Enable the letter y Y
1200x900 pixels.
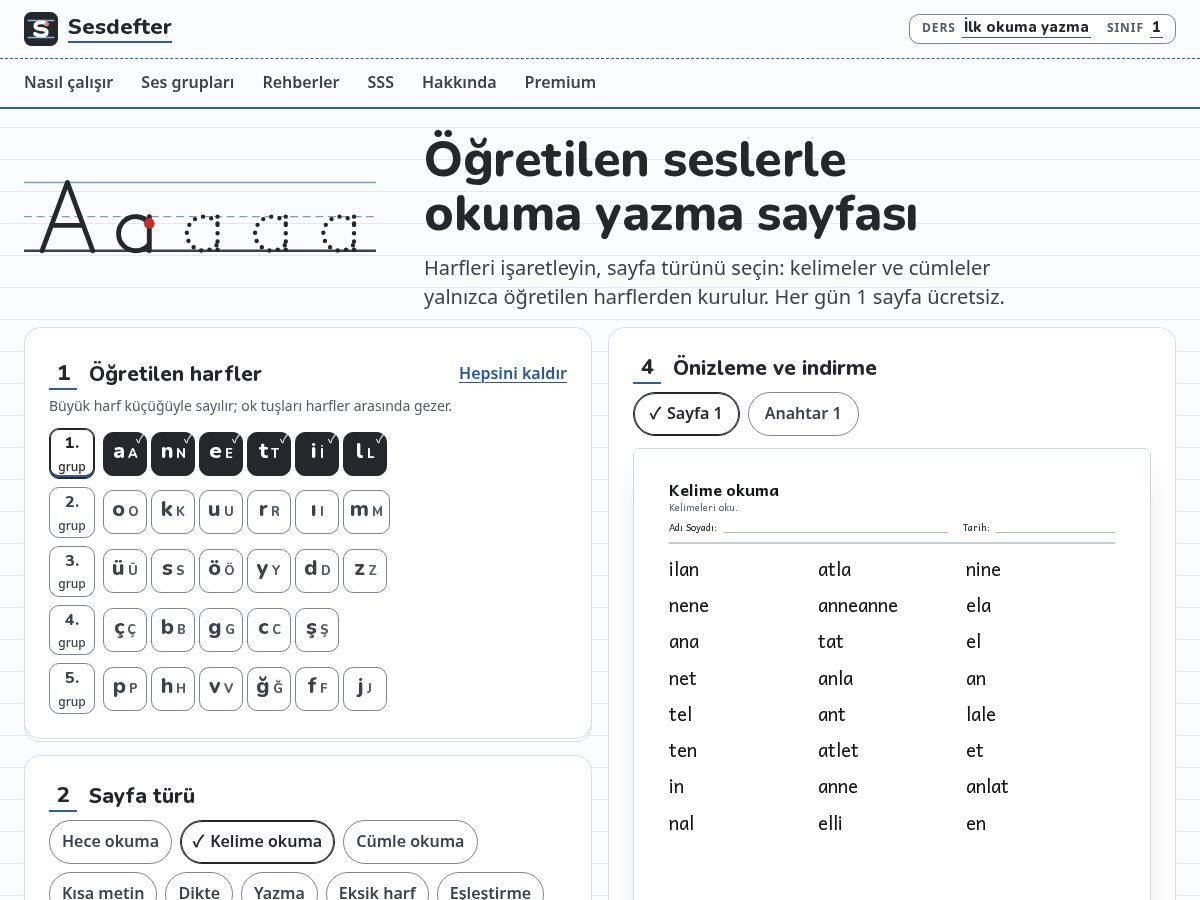click(269, 570)
